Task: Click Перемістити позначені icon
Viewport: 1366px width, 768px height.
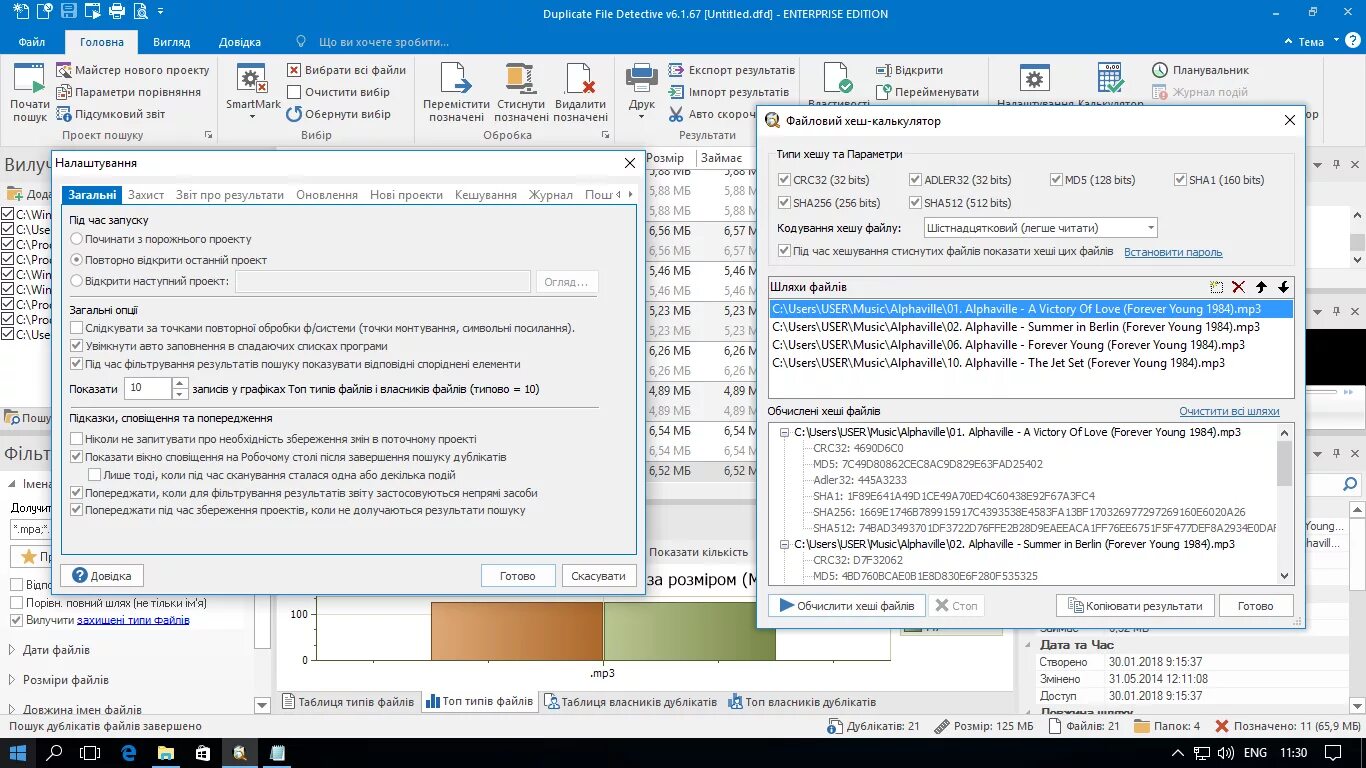Action: 457,80
